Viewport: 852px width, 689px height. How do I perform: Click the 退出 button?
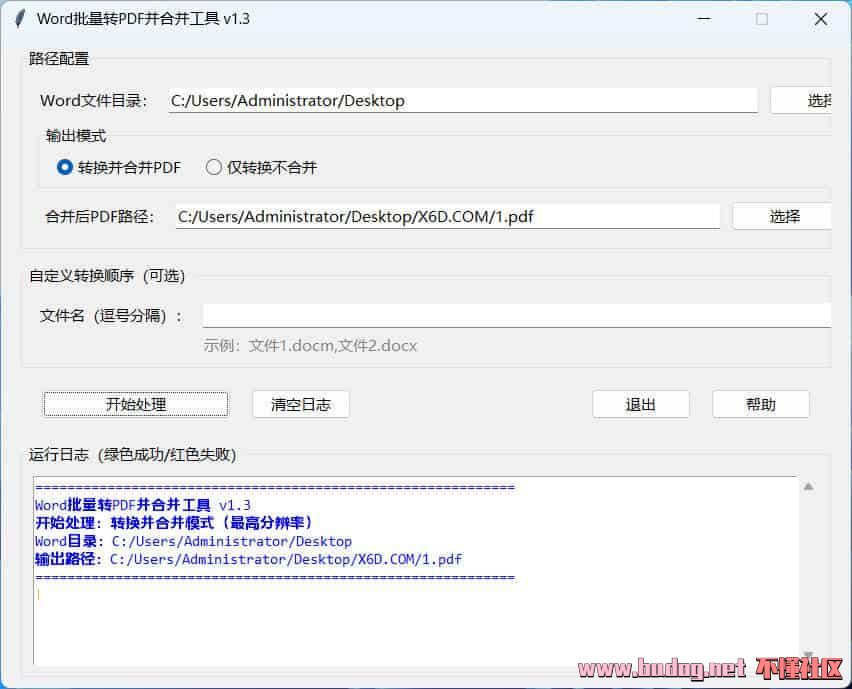[640, 404]
